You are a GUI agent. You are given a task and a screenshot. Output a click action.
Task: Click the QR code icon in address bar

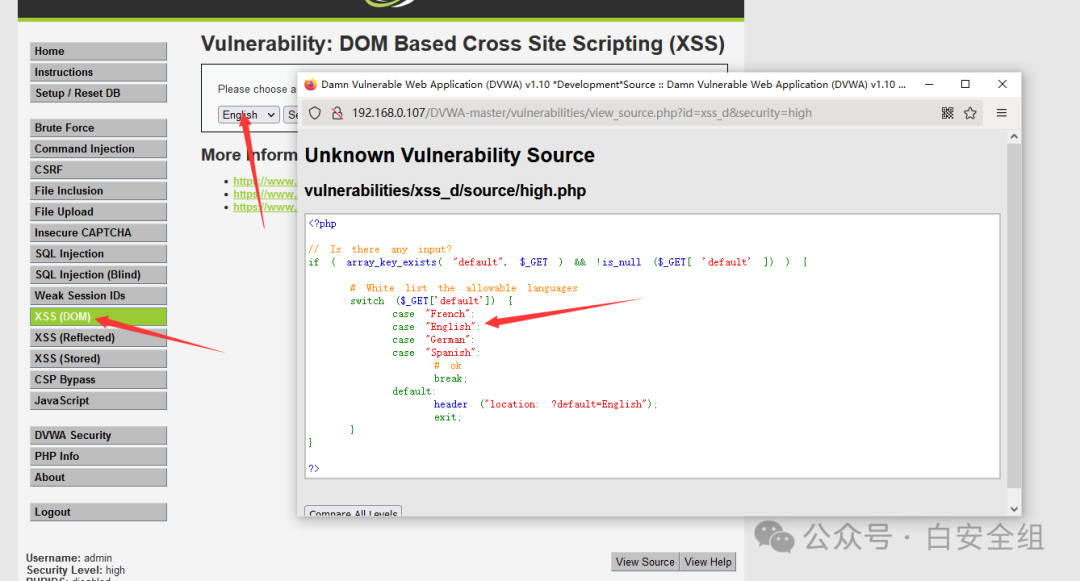point(948,113)
